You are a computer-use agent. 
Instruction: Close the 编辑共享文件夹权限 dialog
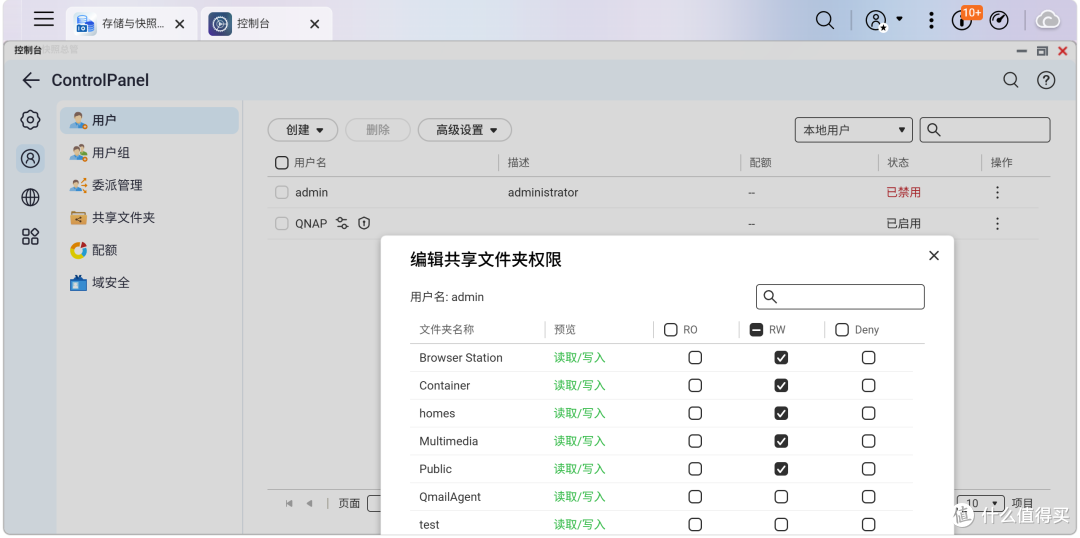[x=934, y=256]
